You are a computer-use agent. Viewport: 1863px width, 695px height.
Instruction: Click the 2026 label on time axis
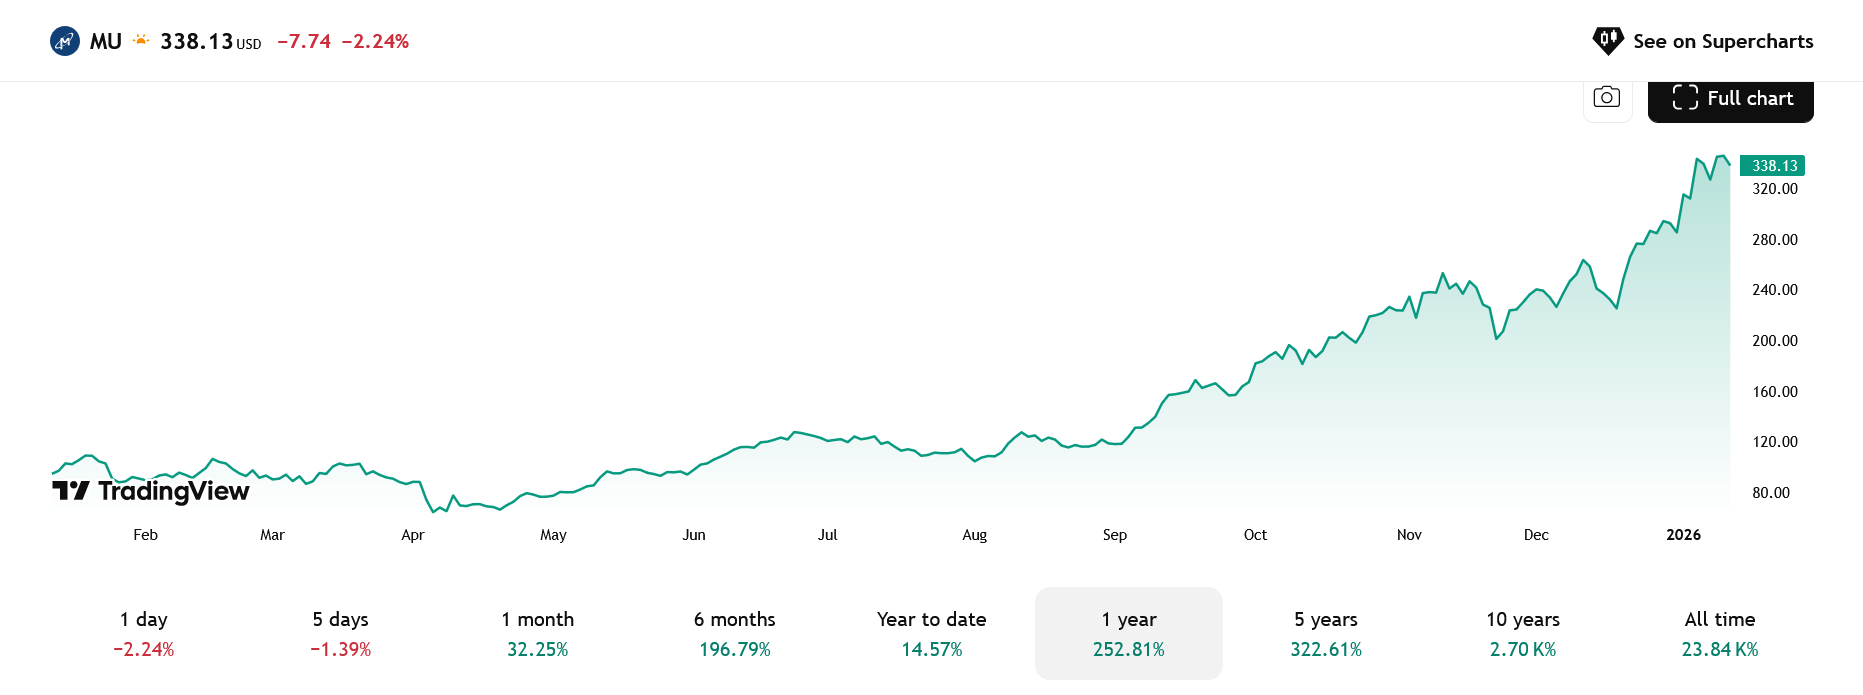pyautogui.click(x=1683, y=535)
